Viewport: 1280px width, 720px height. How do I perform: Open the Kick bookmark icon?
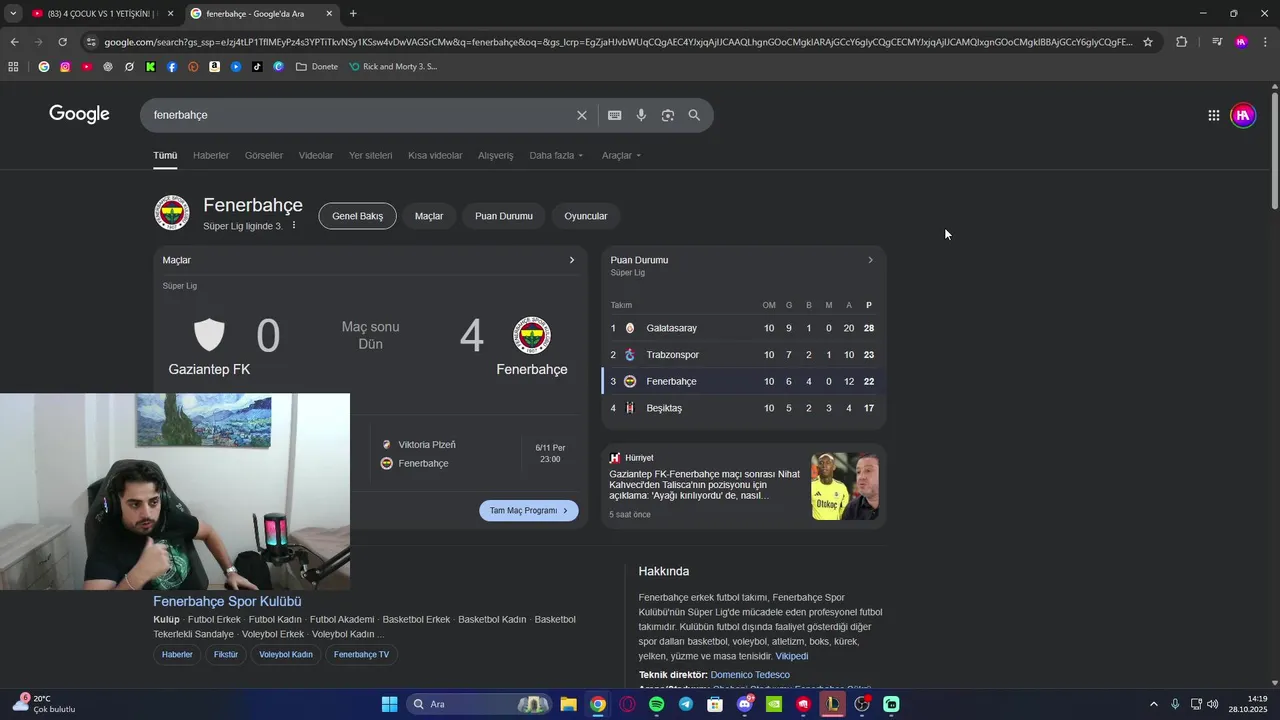click(151, 67)
